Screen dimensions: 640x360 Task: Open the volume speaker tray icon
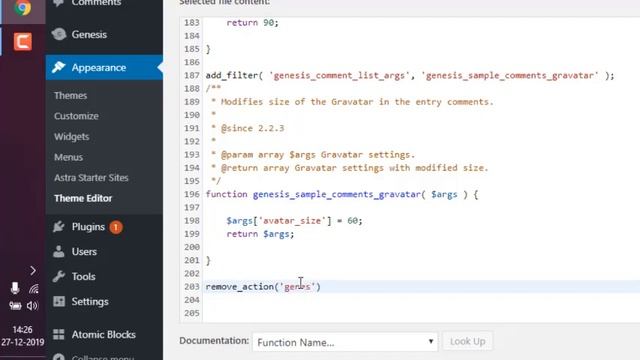coord(33,306)
